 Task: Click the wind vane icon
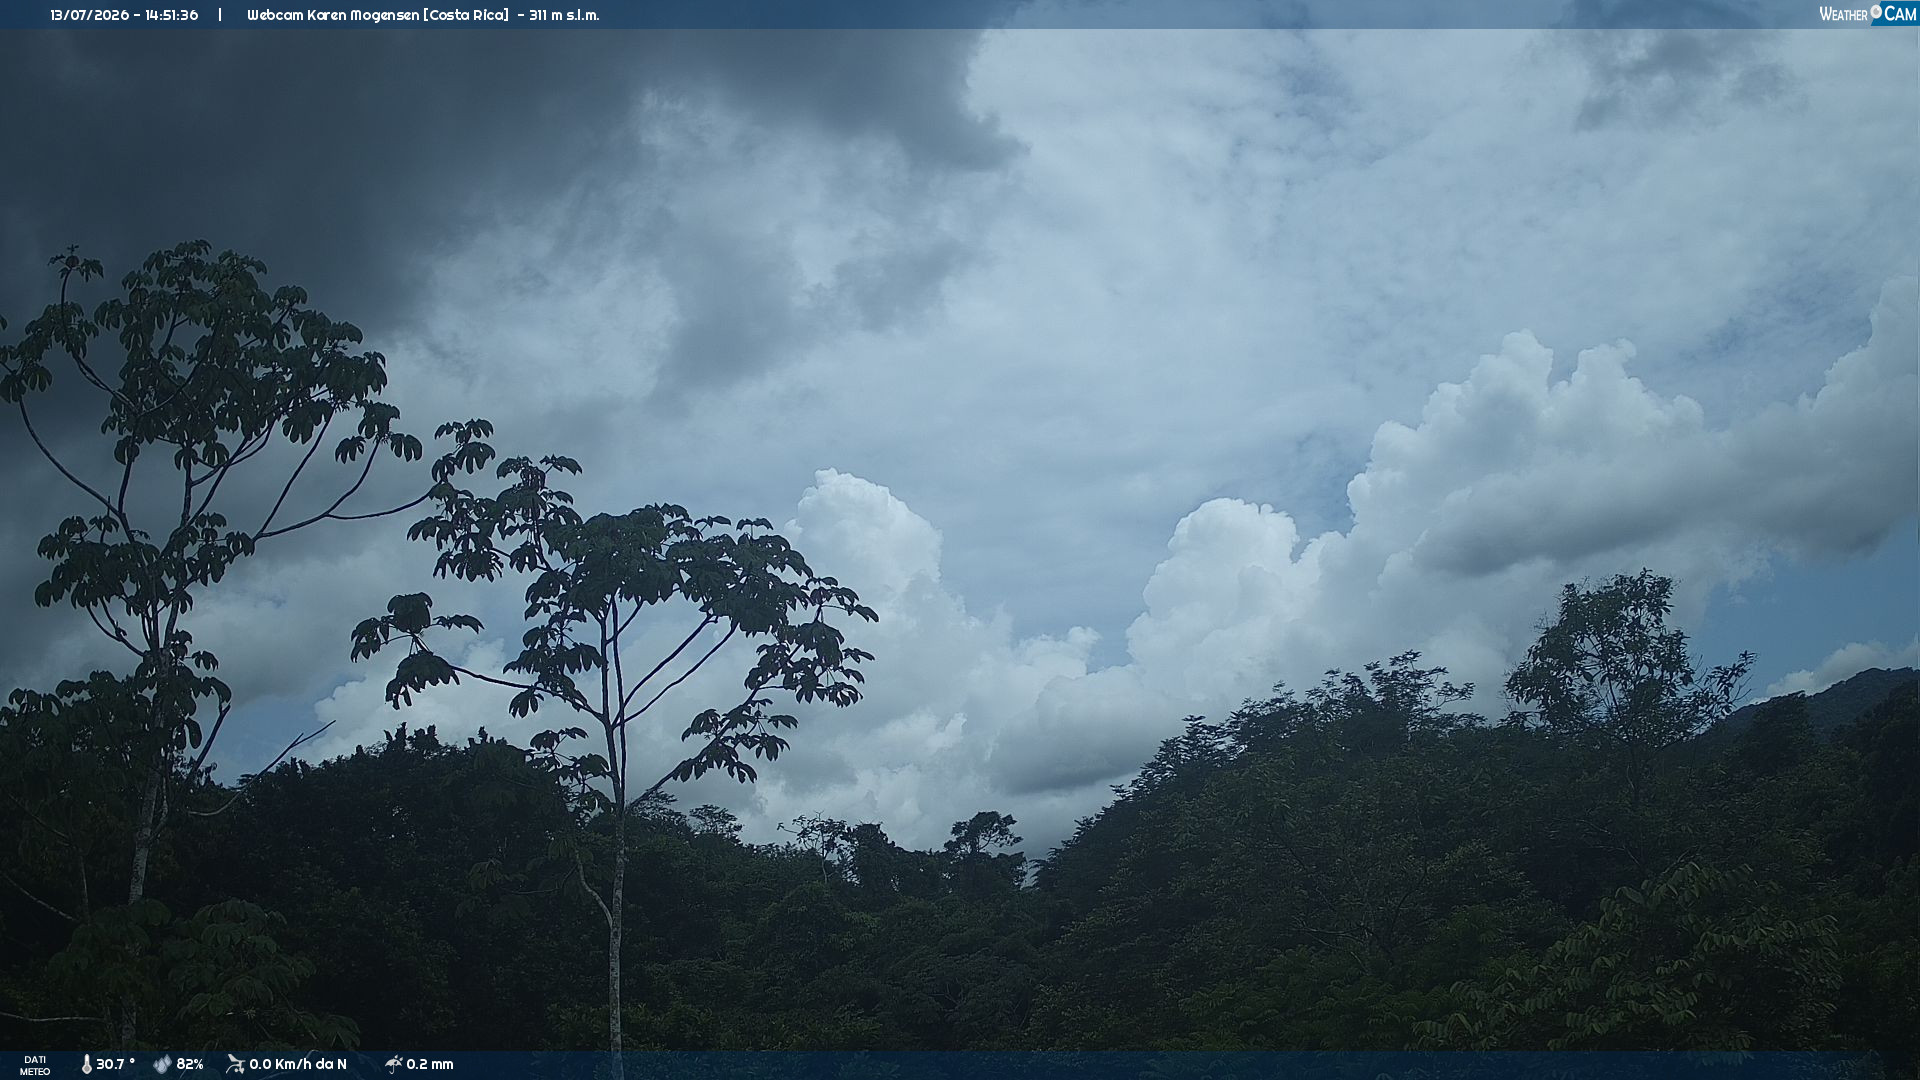pyautogui.click(x=235, y=1065)
